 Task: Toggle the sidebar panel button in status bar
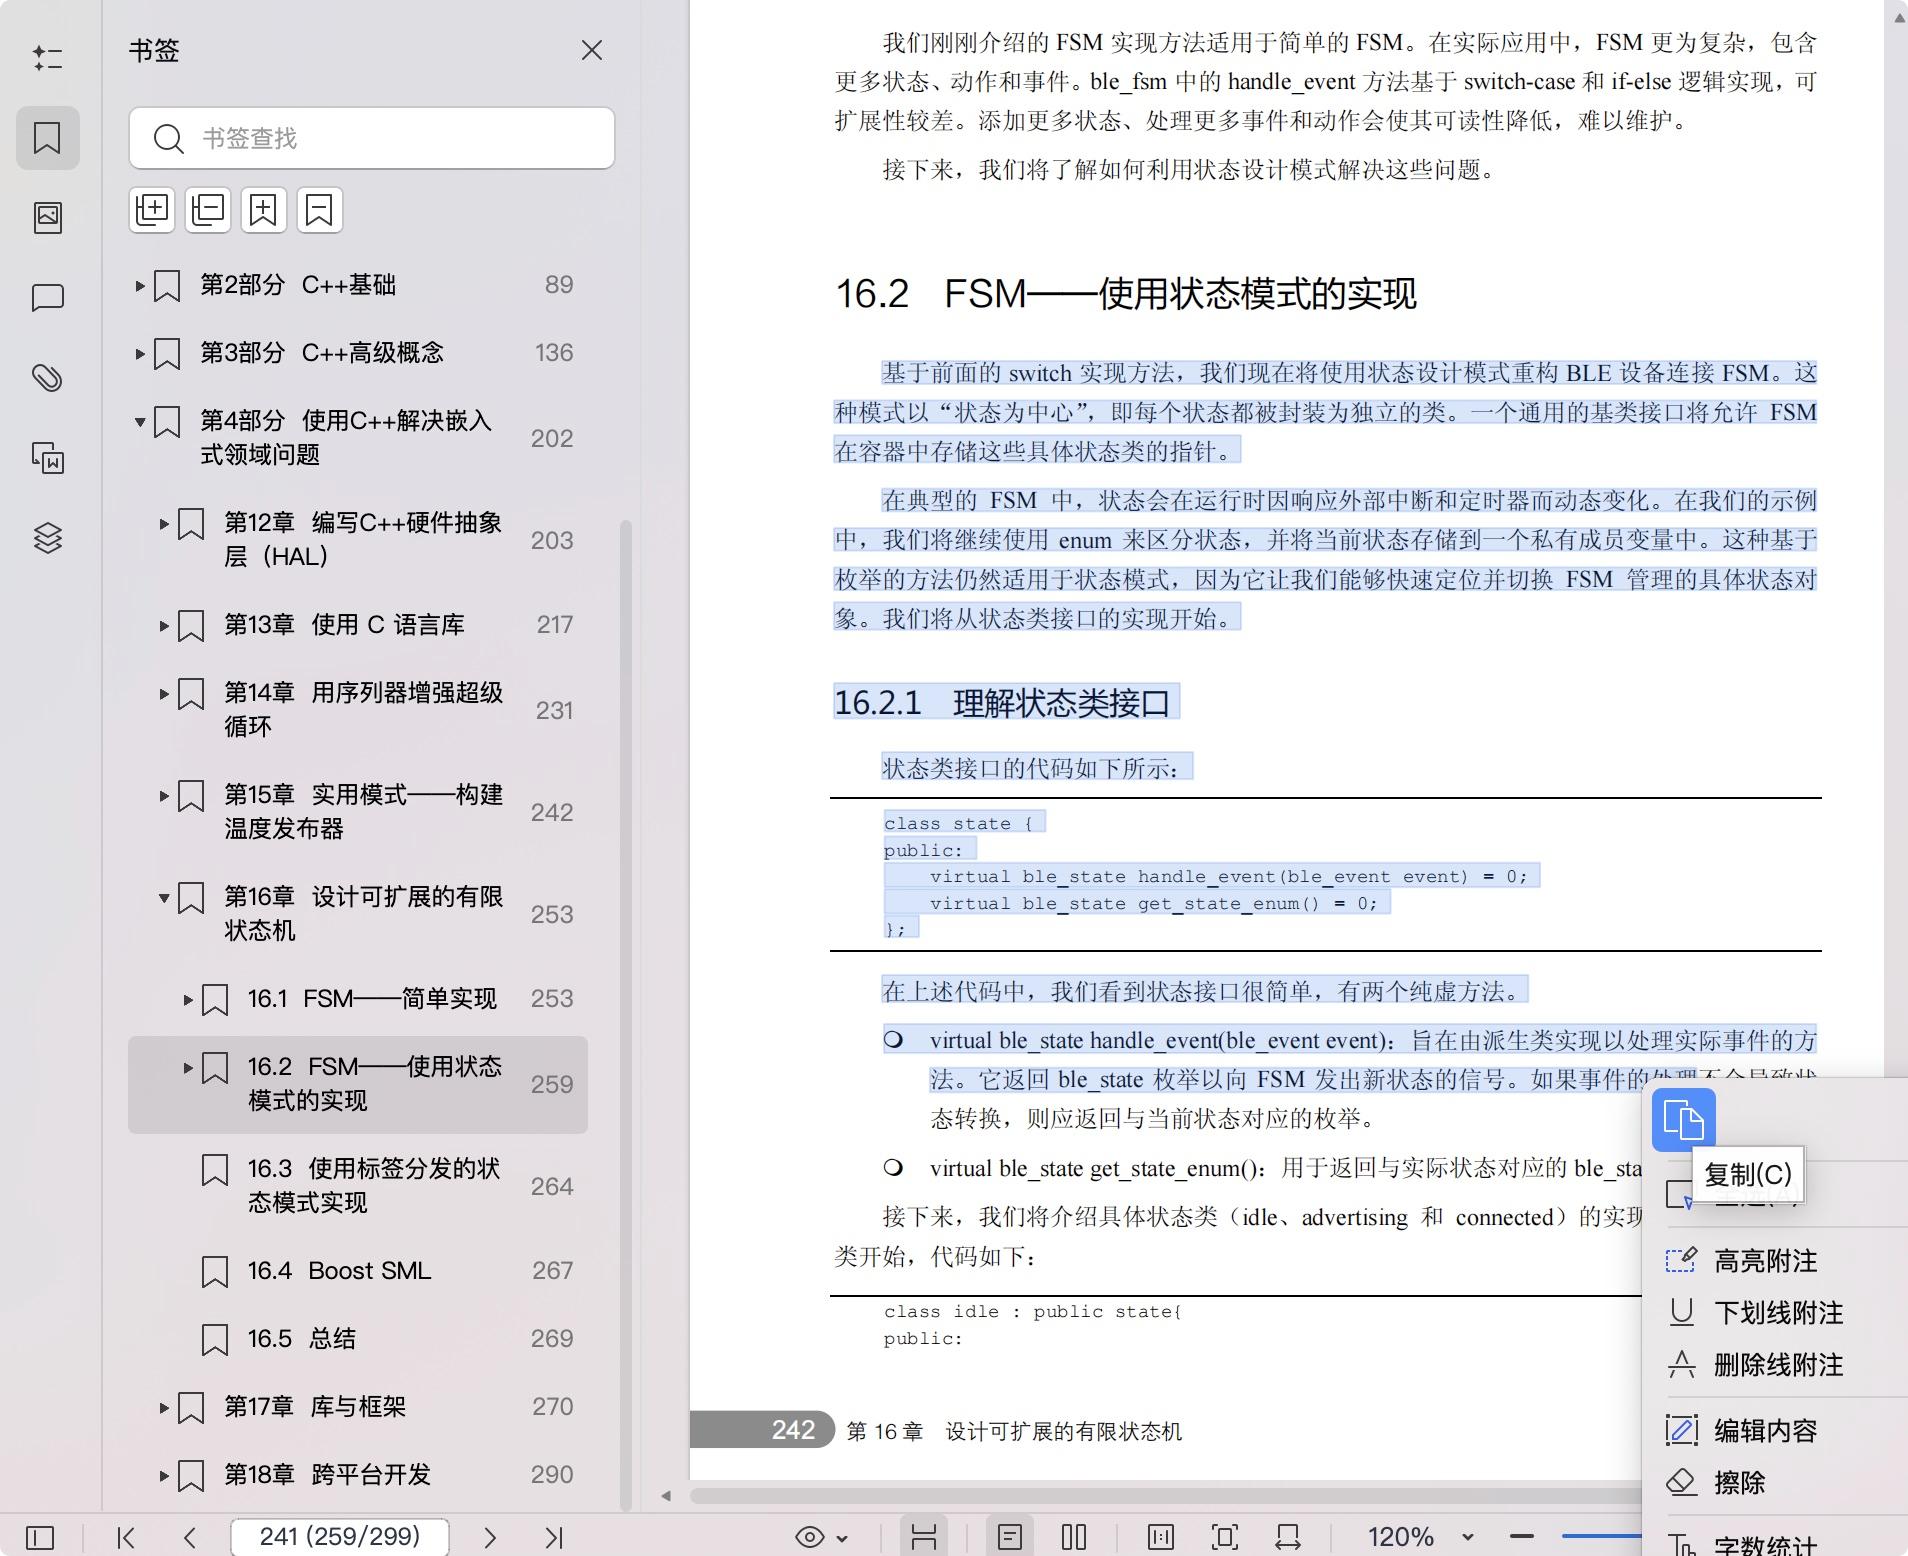pyautogui.click(x=40, y=1537)
